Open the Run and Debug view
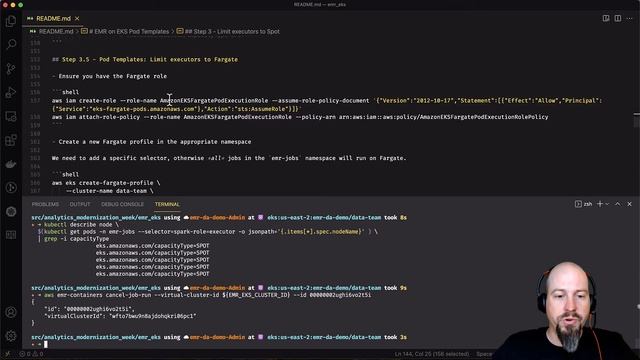The width and height of the screenshot is (640, 360). pyautogui.click(x=11, y=92)
